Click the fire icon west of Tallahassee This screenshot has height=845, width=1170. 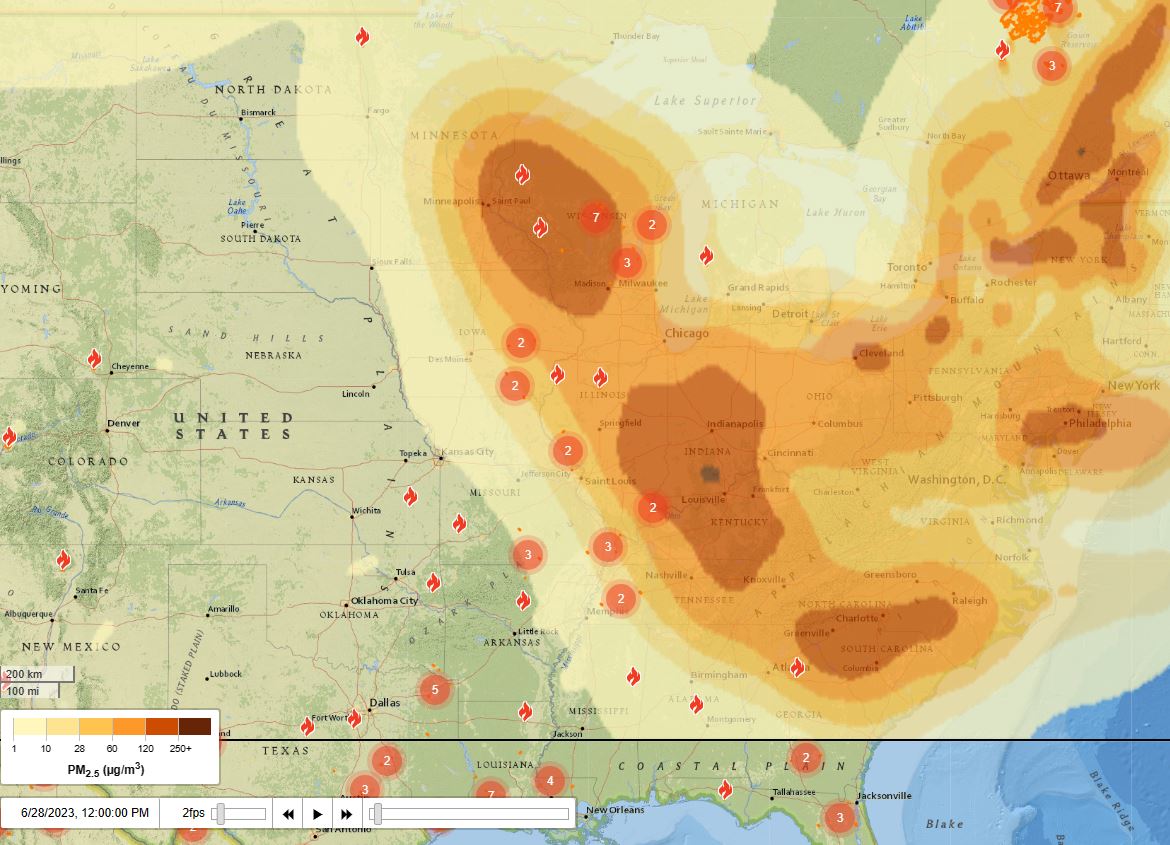[x=725, y=789]
